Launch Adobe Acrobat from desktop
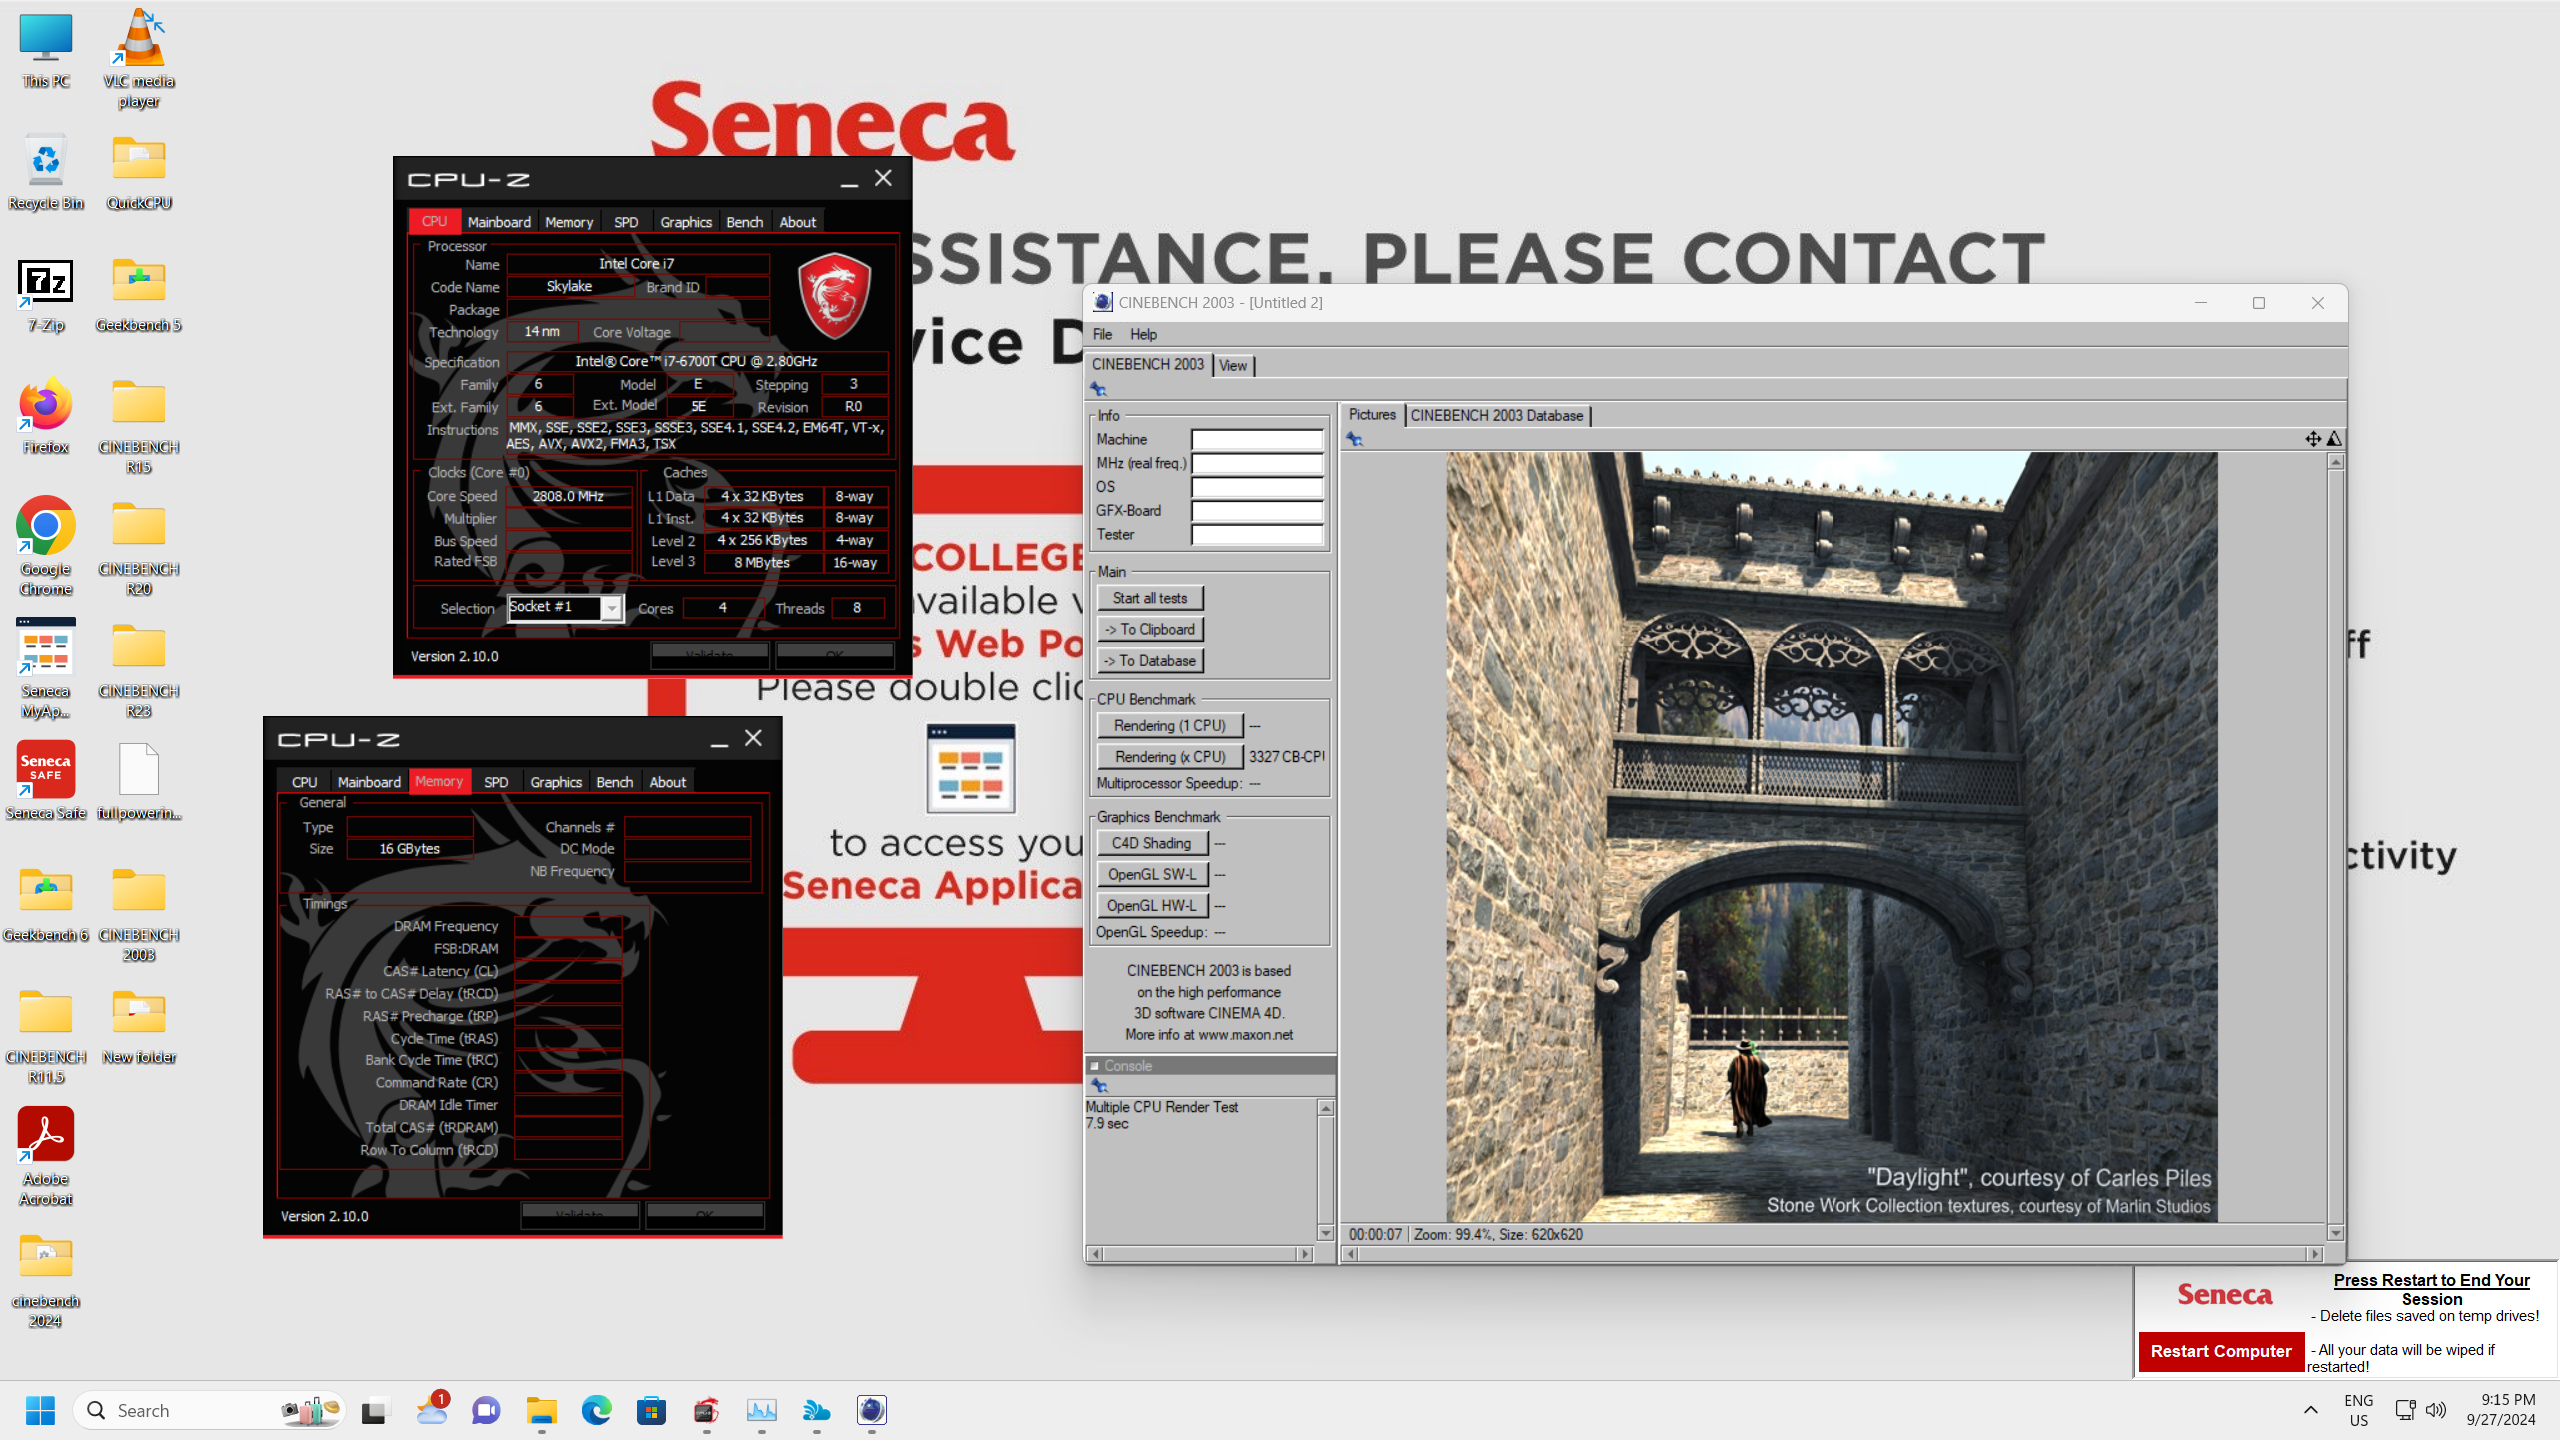The image size is (2560, 1440). tap(46, 1156)
